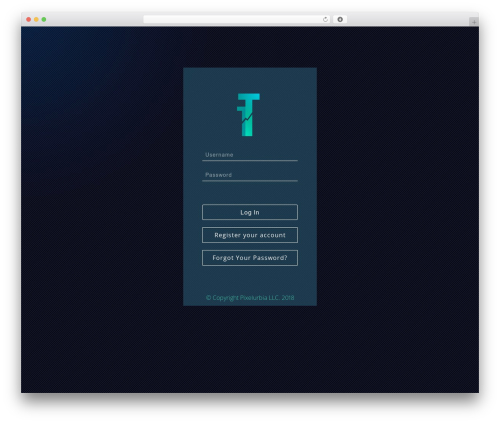
Task: Click the Username input field
Action: [x=250, y=155]
